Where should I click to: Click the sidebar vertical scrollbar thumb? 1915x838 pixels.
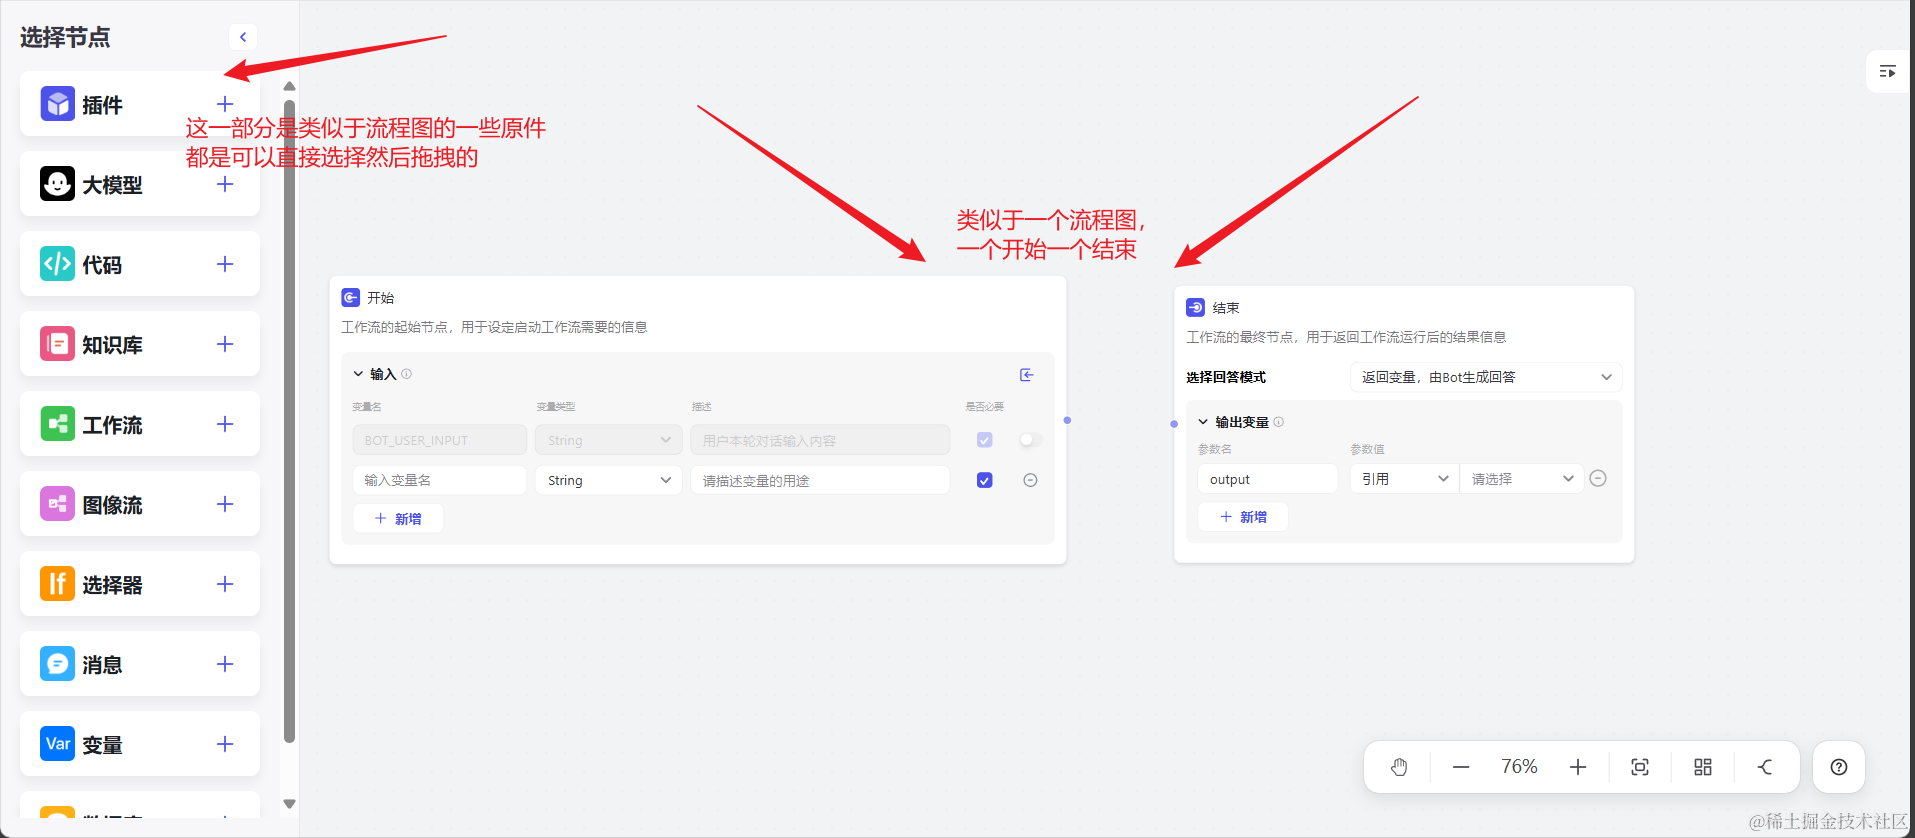click(289, 420)
